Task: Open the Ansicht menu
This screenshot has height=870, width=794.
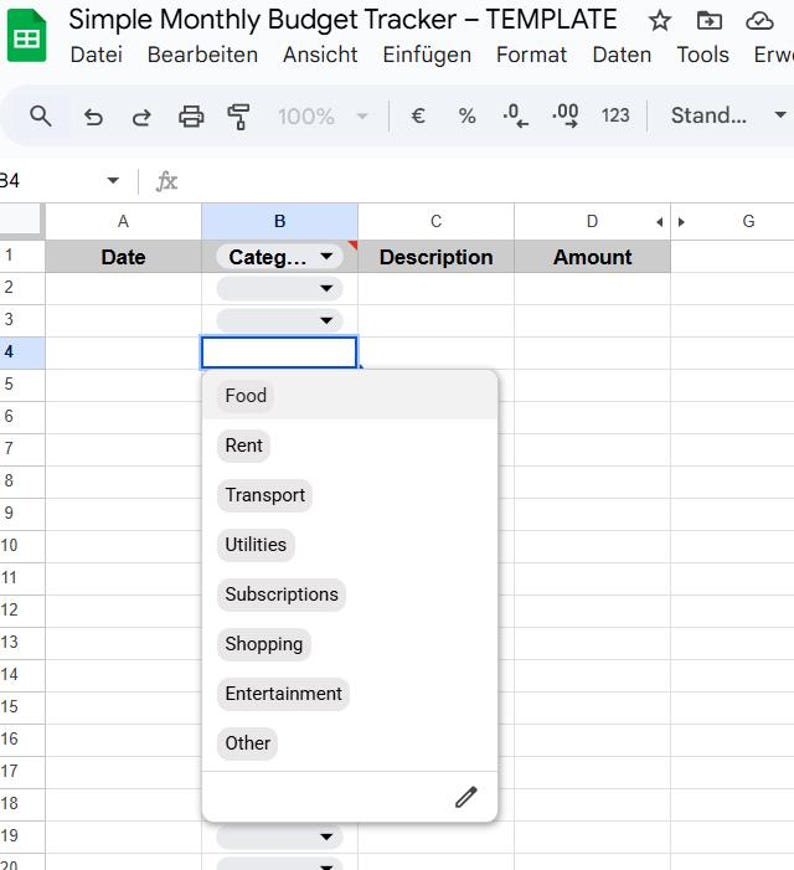Action: 320,55
